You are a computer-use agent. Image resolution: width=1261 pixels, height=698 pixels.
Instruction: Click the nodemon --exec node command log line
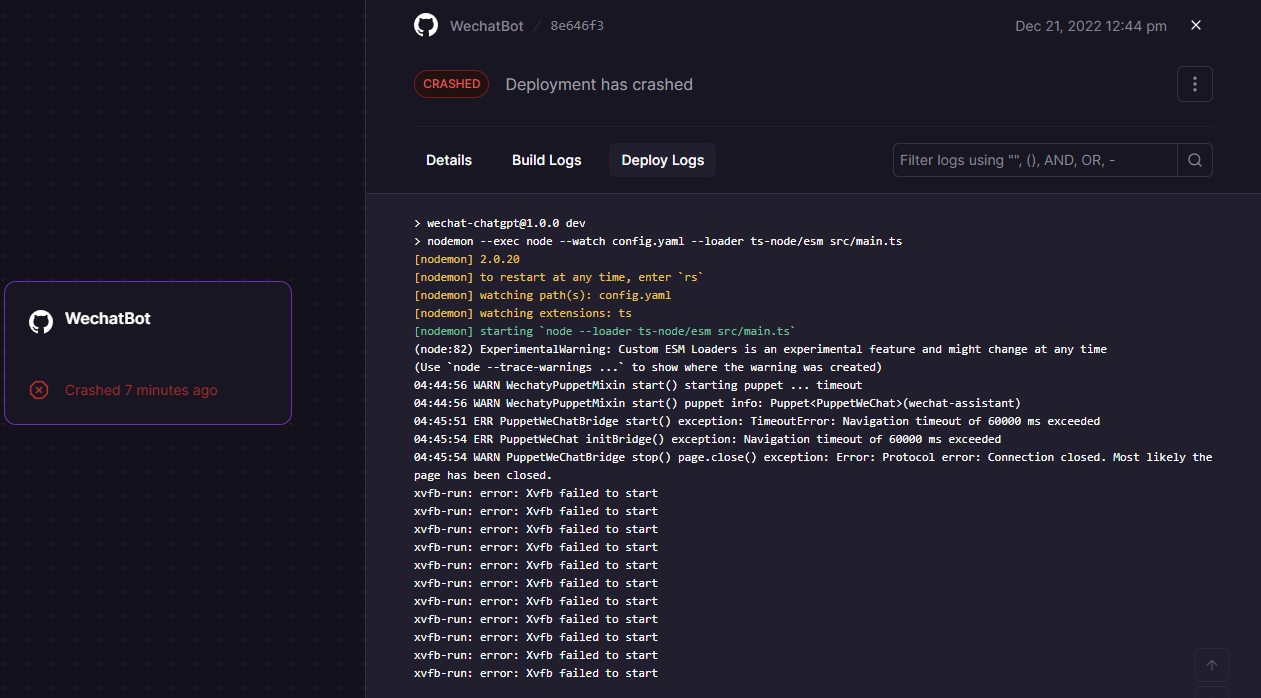658,241
